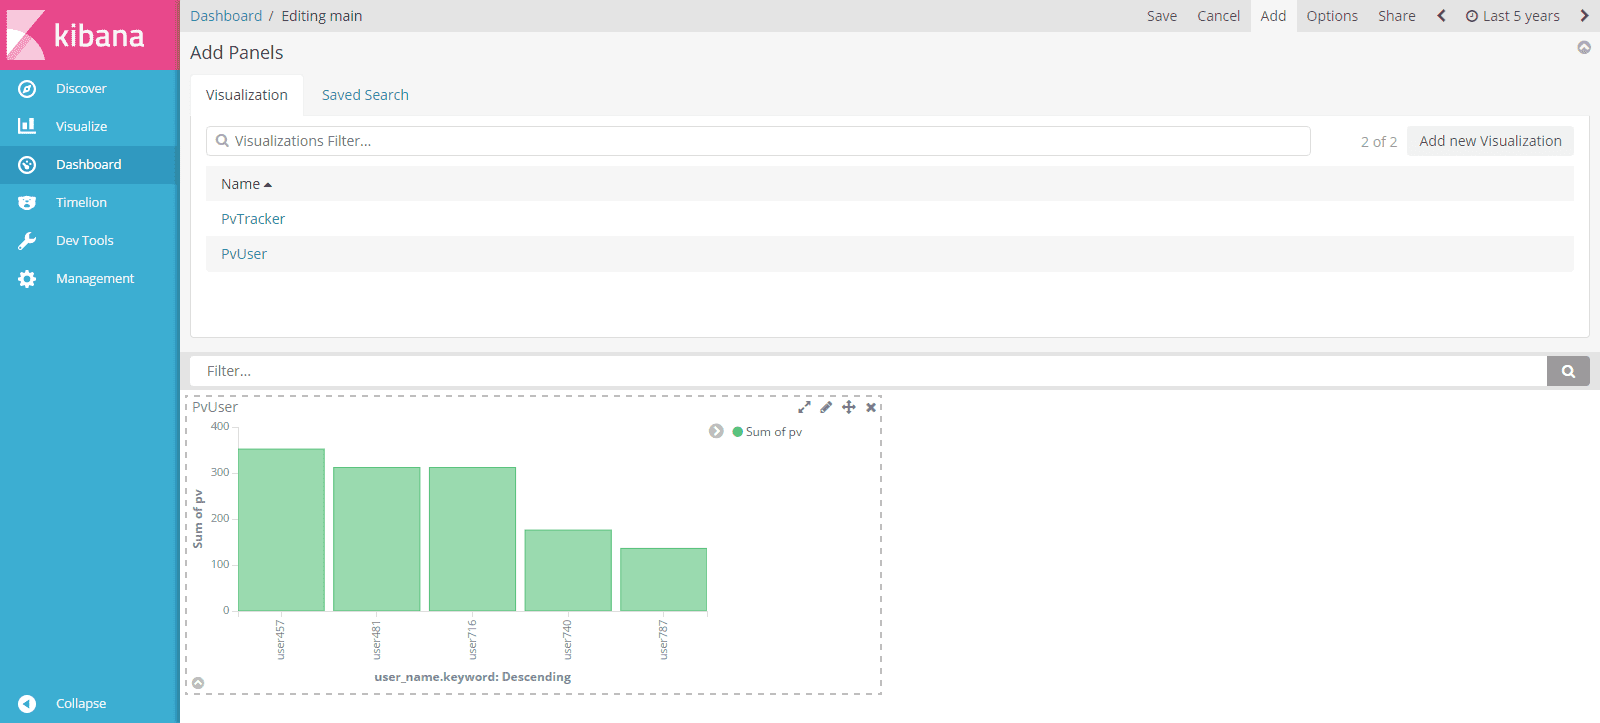Open the Share menu
The width and height of the screenshot is (1600, 723).
(1396, 16)
